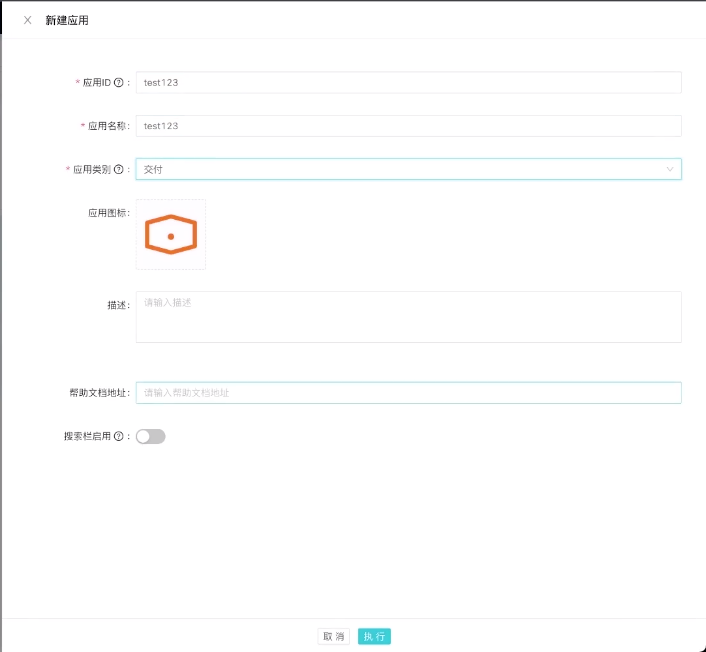Click the 新建应用 dialog title
Screen dimensions: 706x652
pos(67,20)
